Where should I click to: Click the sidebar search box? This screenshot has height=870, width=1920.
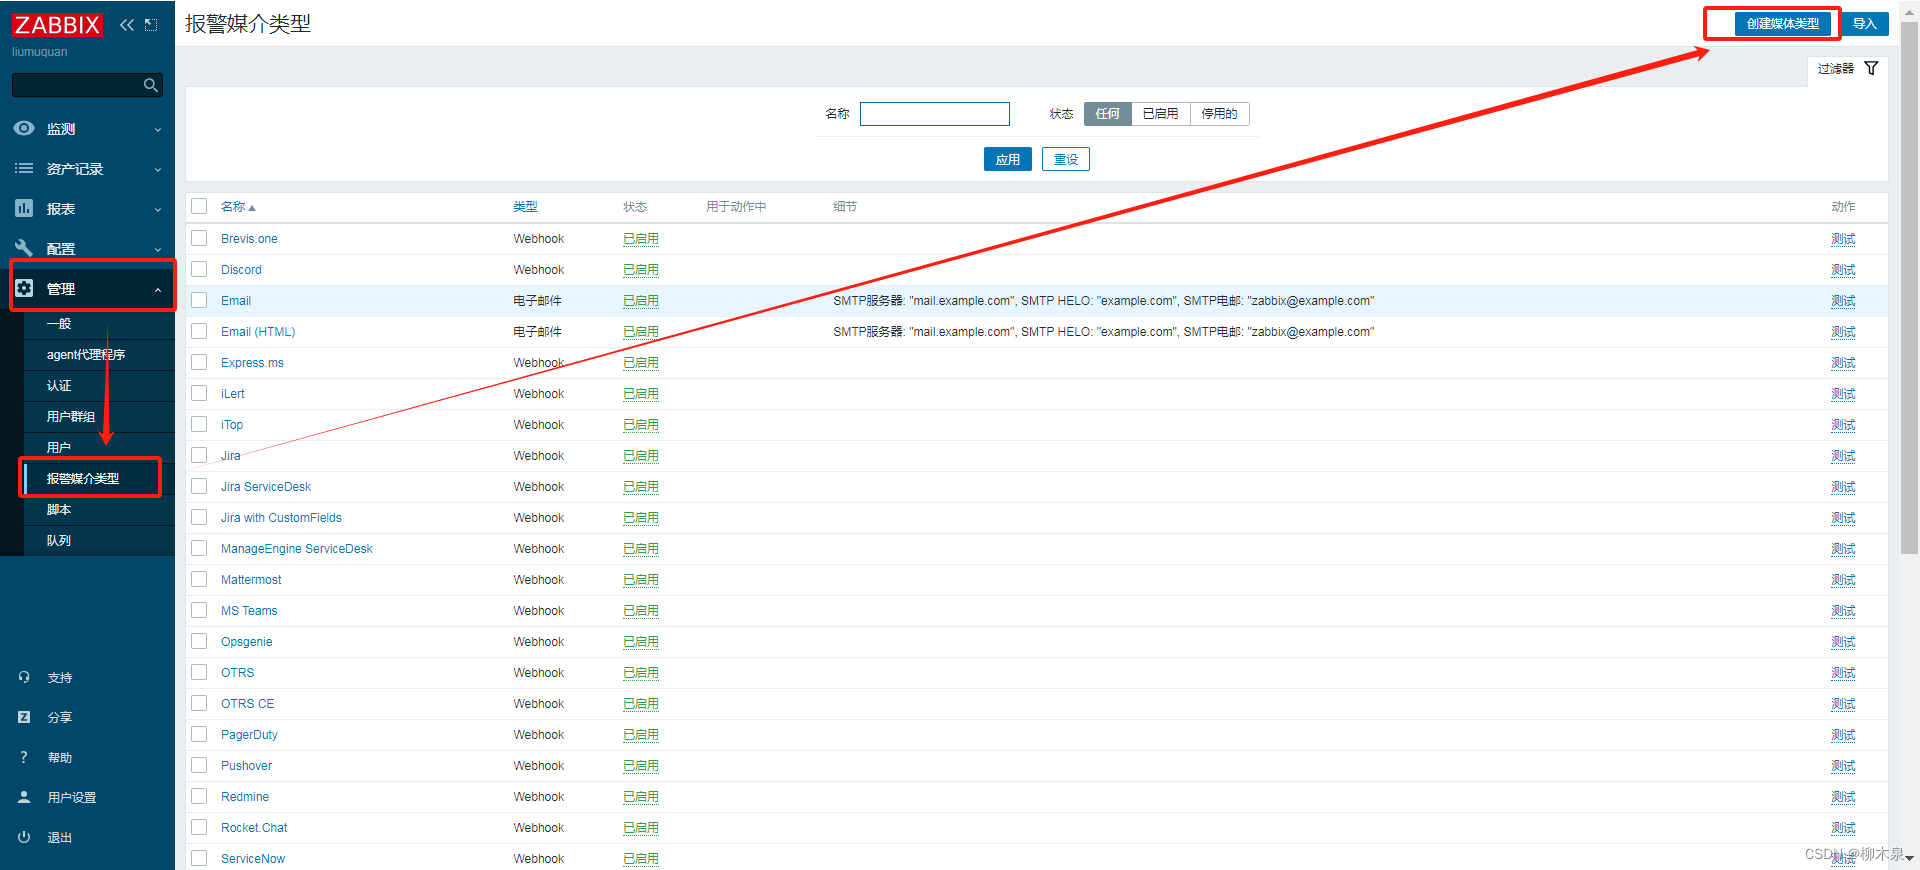pos(87,85)
